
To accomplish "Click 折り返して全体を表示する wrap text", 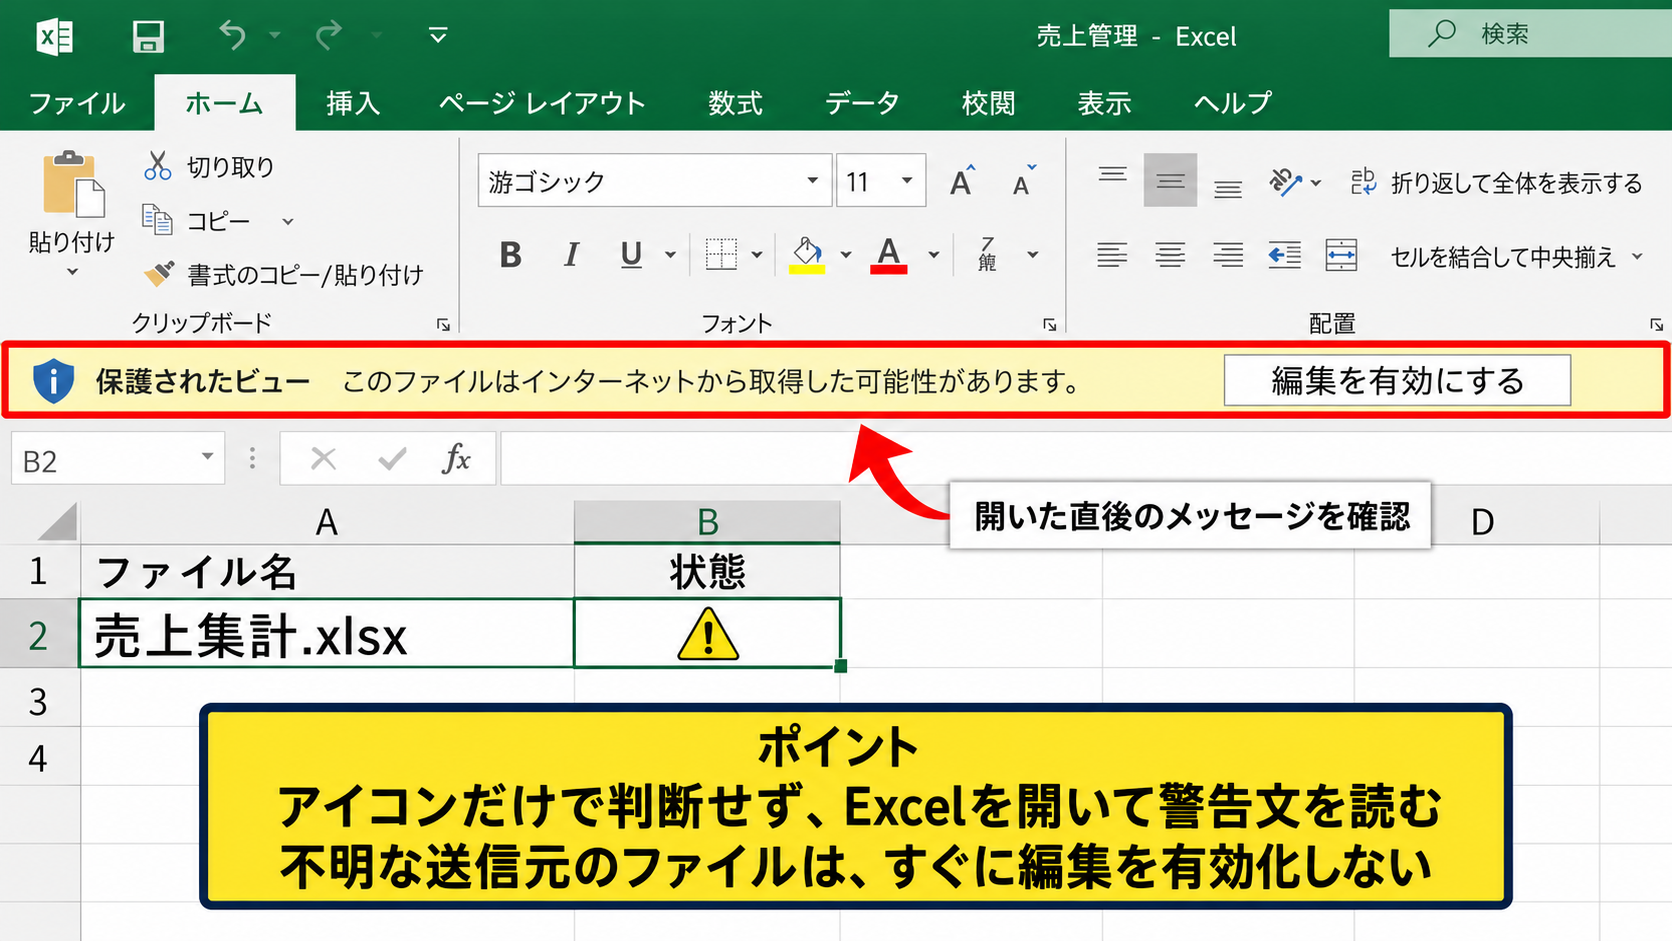I will (x=1496, y=183).
